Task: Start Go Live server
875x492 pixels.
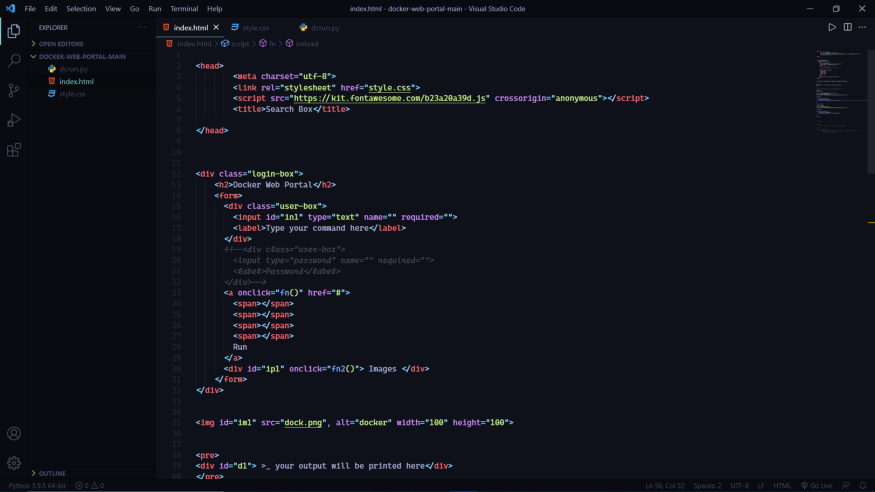Action: (817, 485)
